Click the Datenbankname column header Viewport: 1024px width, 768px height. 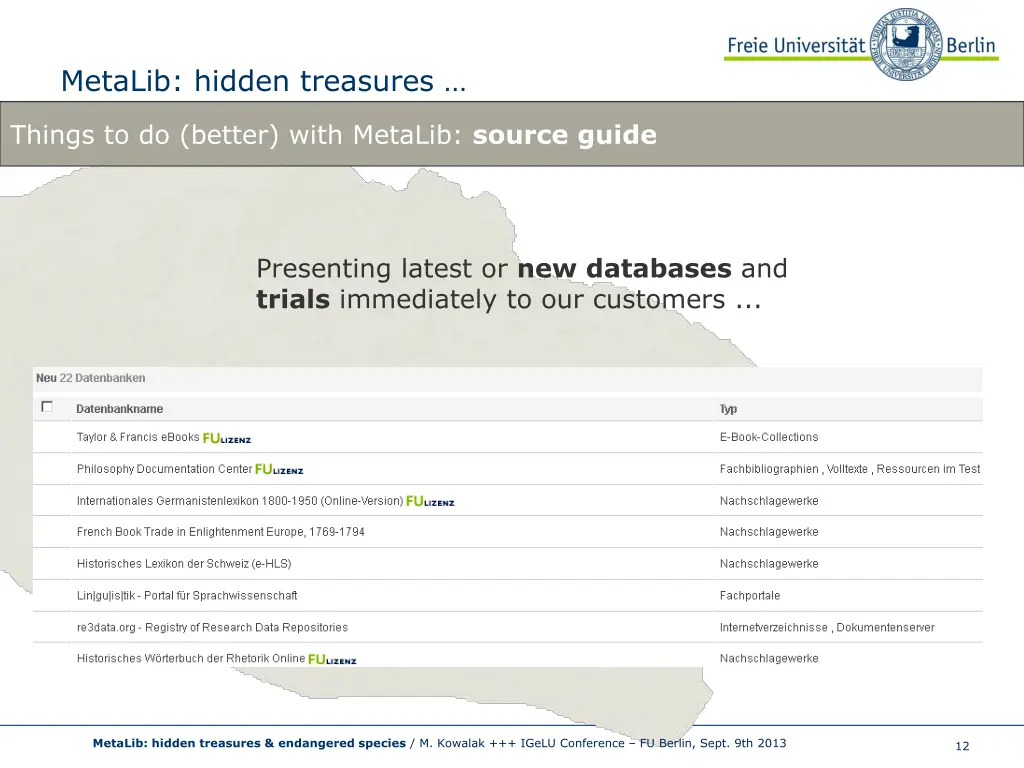120,409
